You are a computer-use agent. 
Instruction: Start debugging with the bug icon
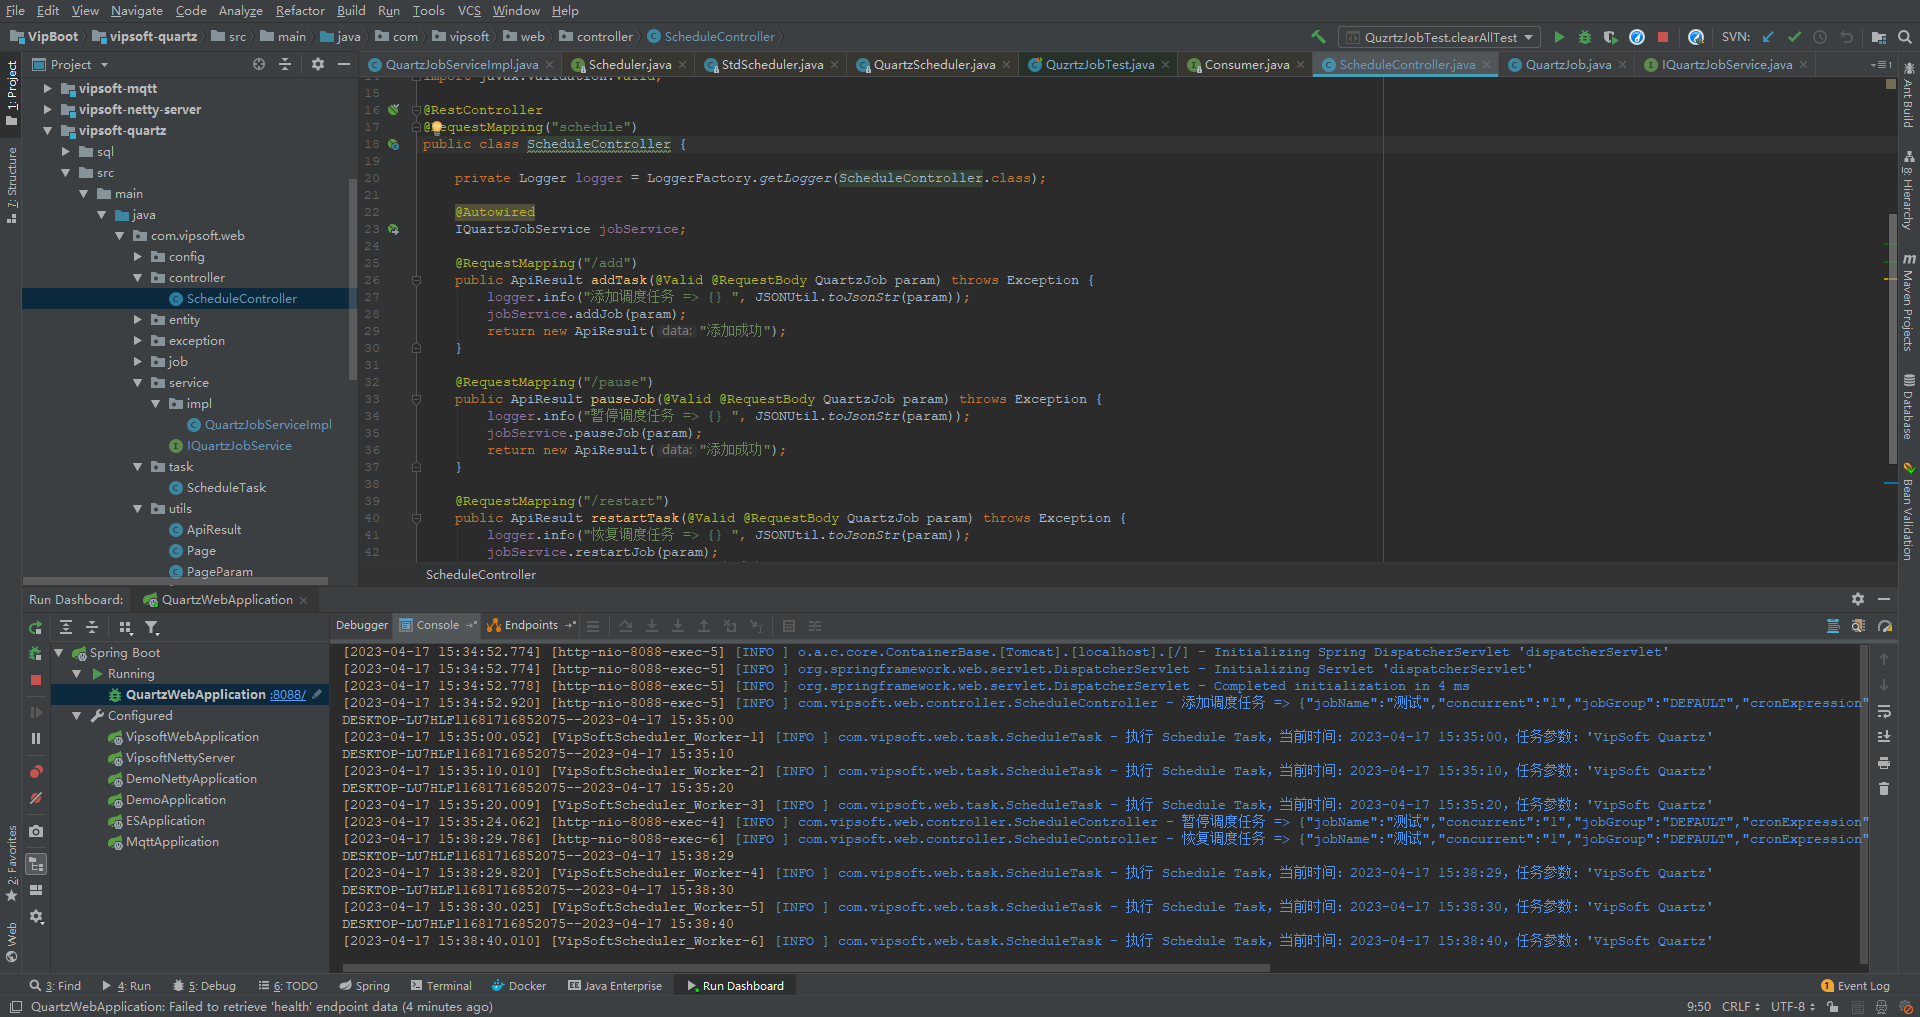(1584, 37)
